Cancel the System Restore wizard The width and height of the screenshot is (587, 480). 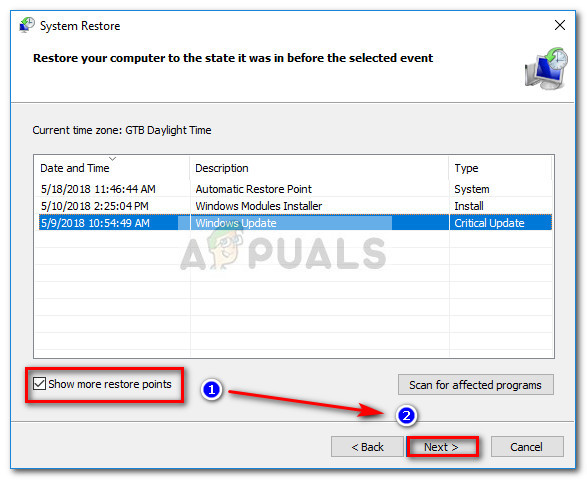(527, 447)
